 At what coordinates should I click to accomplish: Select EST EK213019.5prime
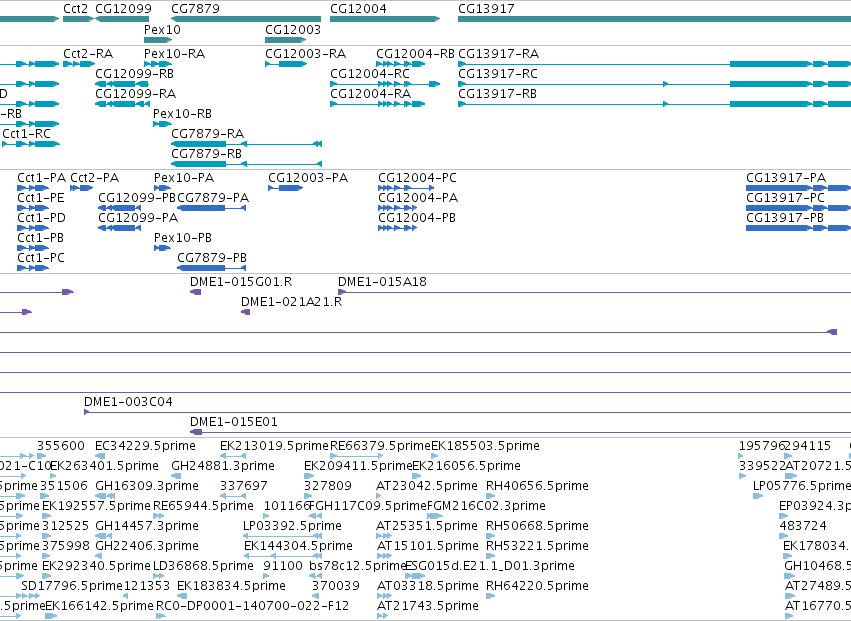274,446
